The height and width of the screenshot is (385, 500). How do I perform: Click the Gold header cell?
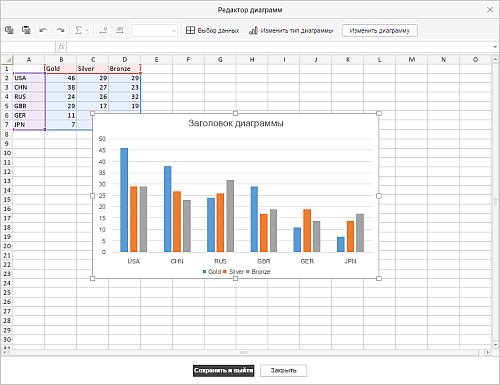[x=60, y=69]
